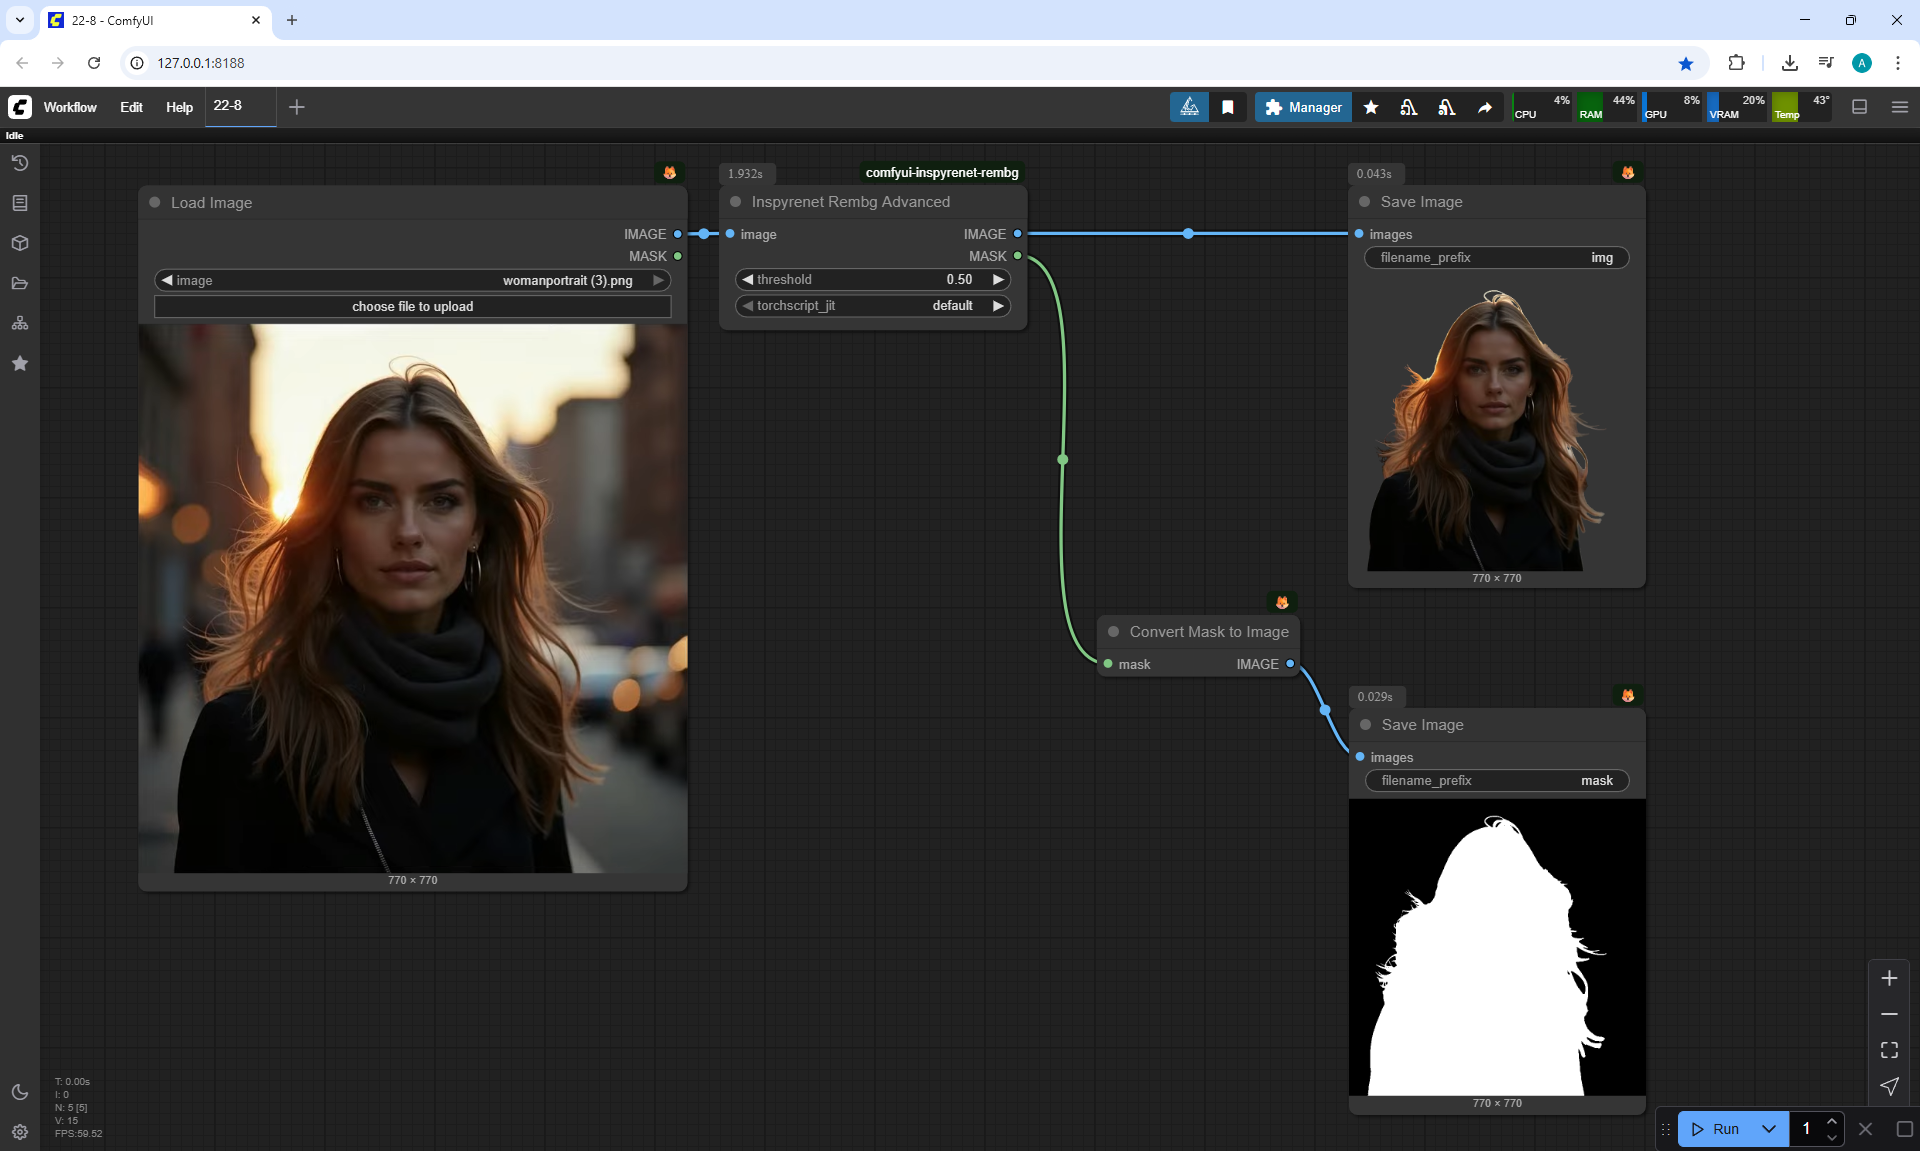Viewport: 1920px width, 1151px height.
Task: Toggle dark theme moon icon
Action: pyautogui.click(x=20, y=1092)
